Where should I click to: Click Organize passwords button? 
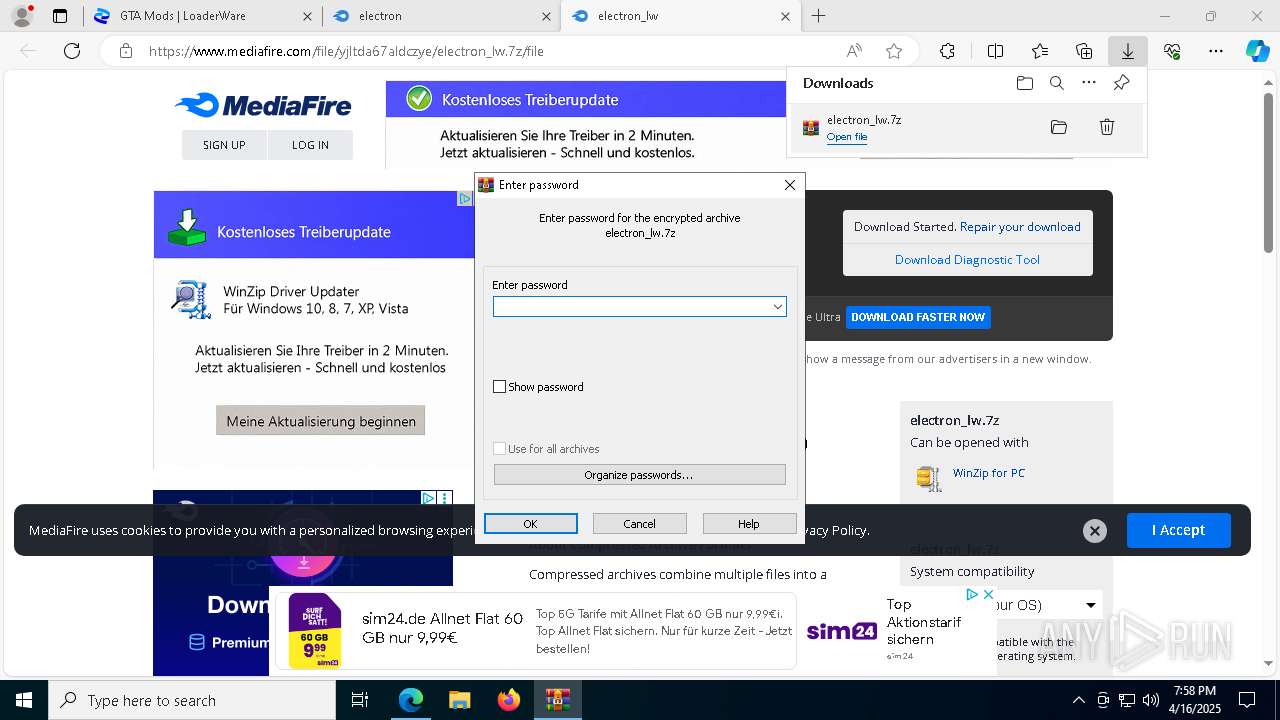pyautogui.click(x=639, y=475)
